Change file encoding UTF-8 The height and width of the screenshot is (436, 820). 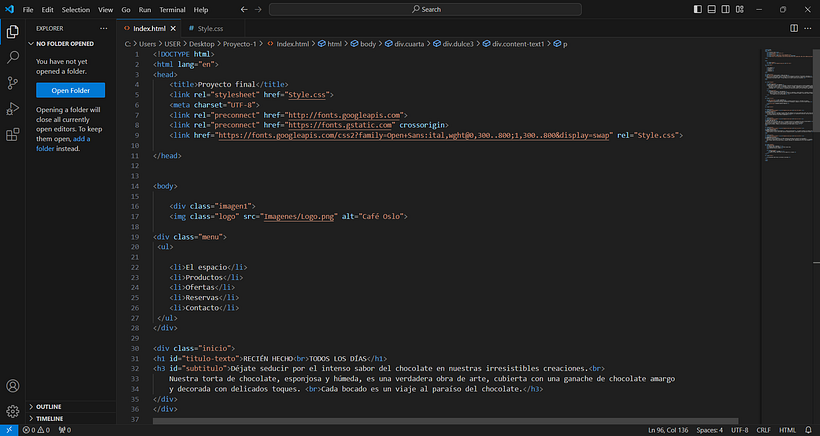[x=739, y=430]
